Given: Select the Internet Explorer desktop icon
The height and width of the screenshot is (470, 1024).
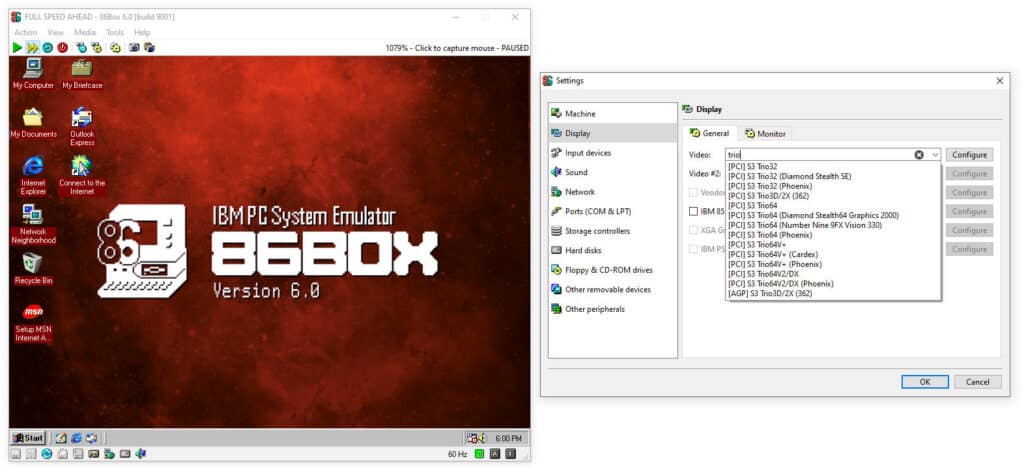Looking at the screenshot, I should pos(33,176).
